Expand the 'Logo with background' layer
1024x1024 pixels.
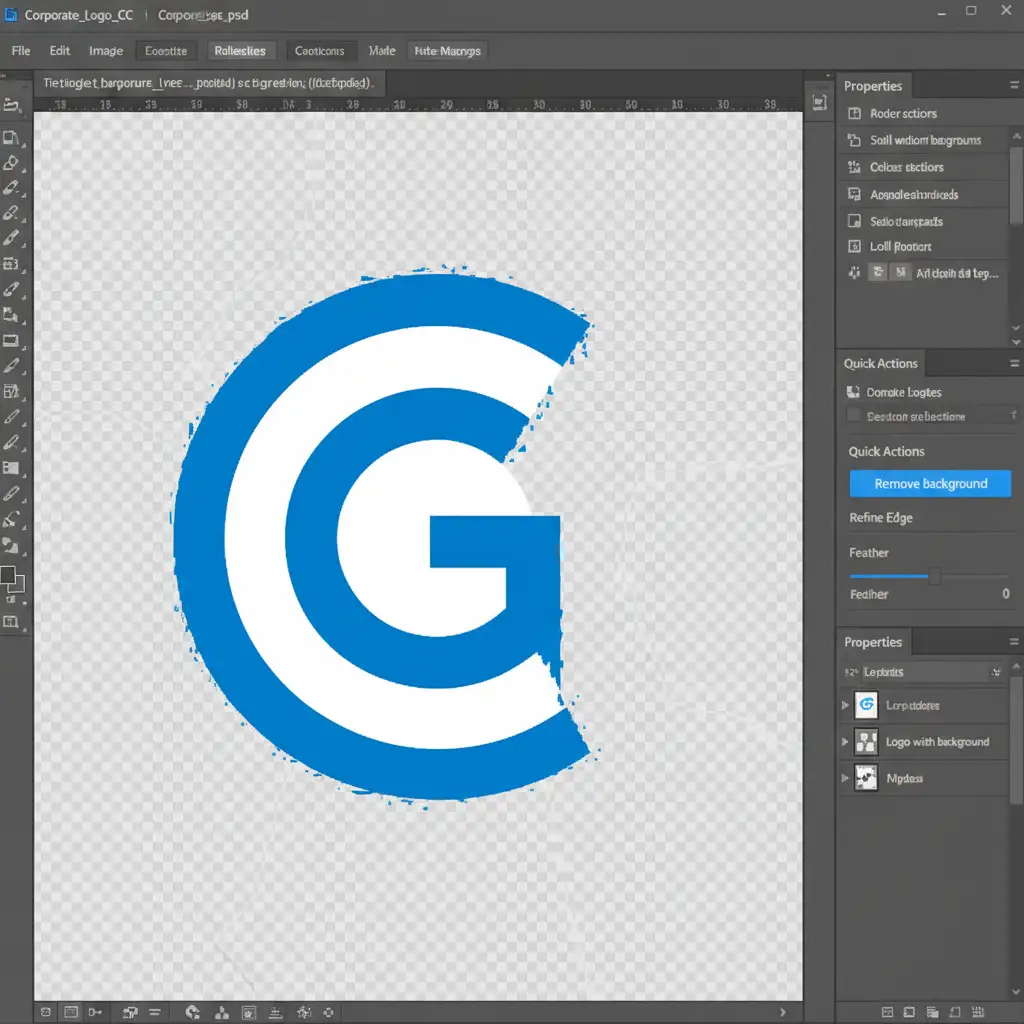tap(845, 742)
